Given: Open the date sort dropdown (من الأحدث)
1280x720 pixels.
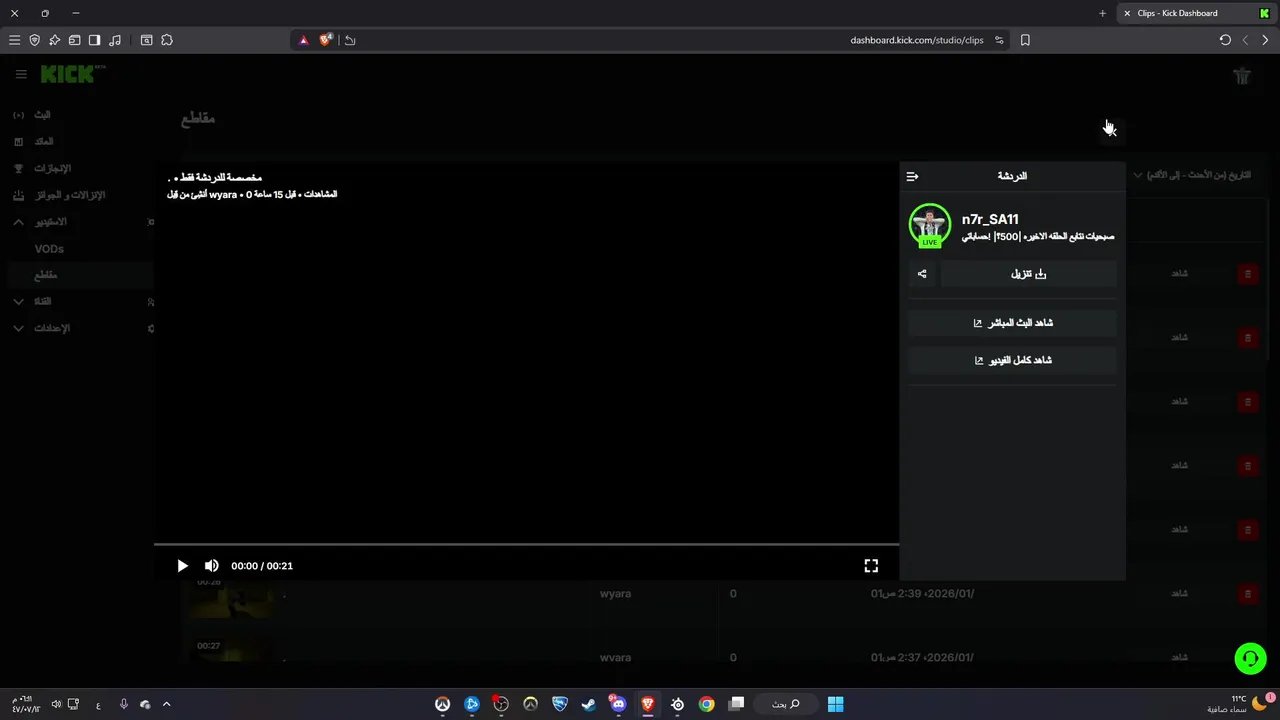Looking at the screenshot, I should coord(1192,175).
